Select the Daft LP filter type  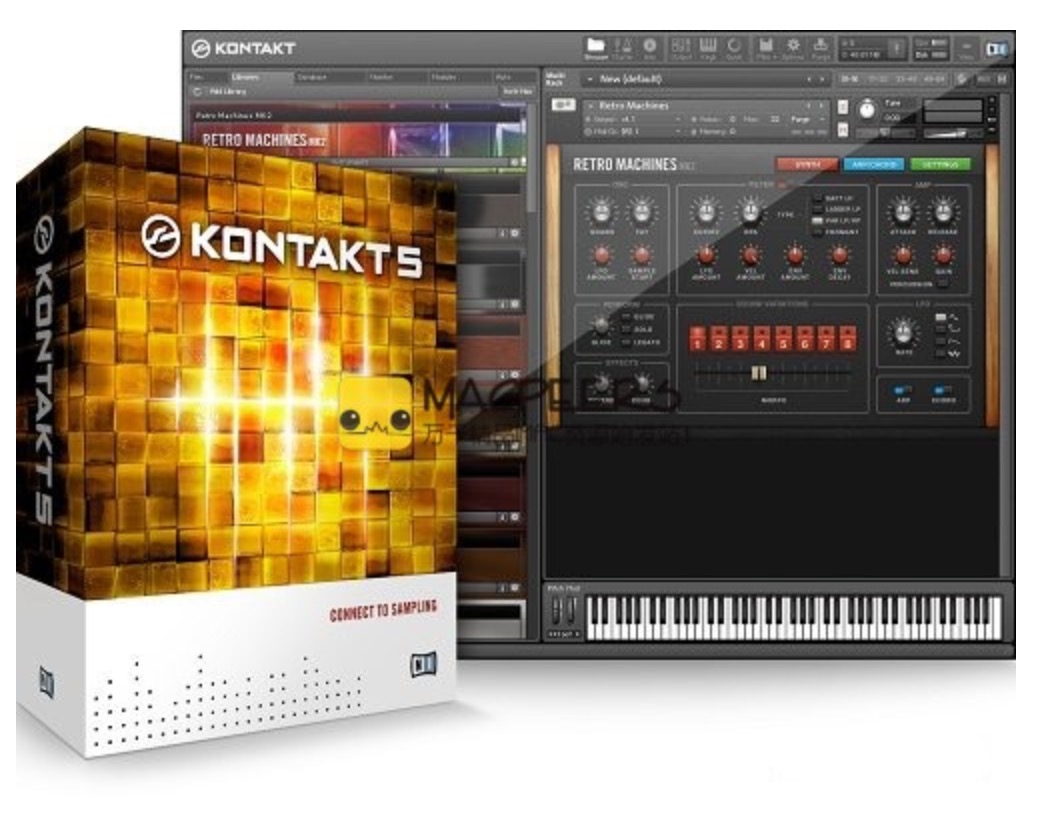coord(818,198)
